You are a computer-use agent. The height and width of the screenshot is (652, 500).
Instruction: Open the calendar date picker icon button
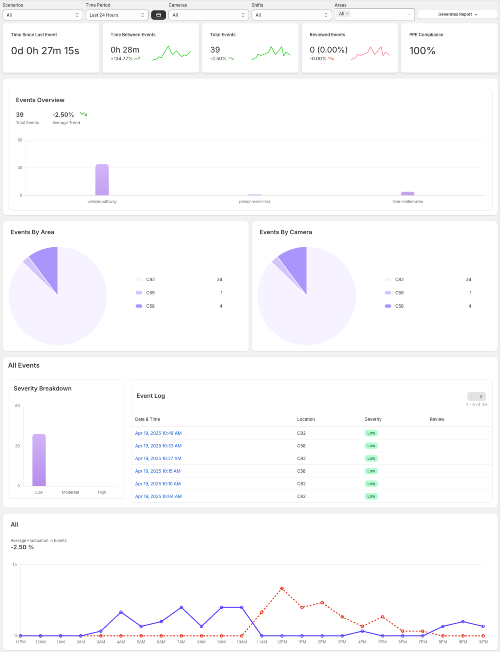coord(158,15)
